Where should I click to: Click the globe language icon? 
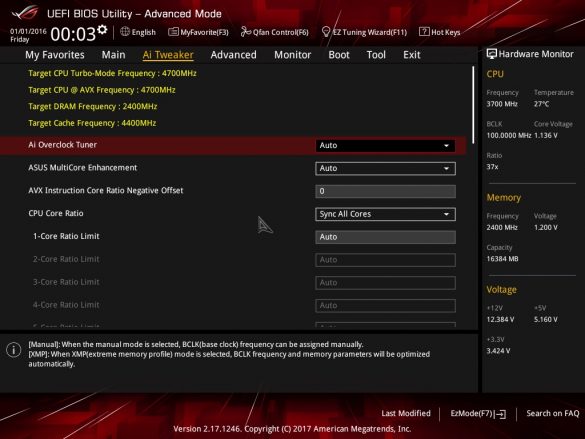pos(125,32)
